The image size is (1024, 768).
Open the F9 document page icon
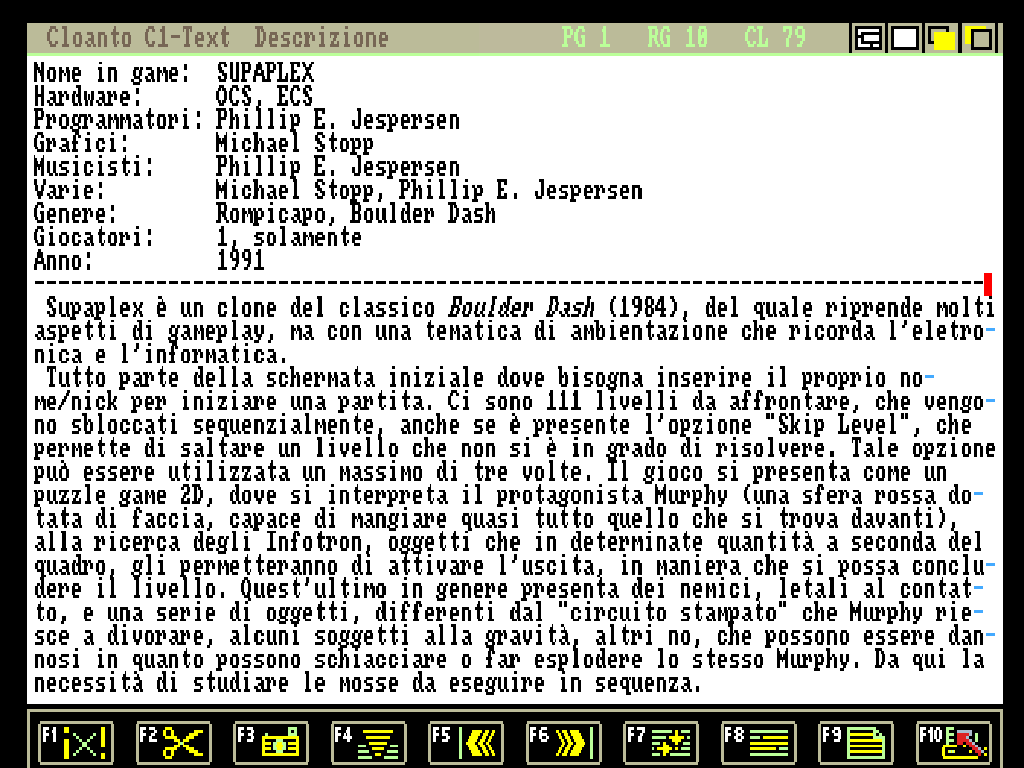pyautogui.click(x=856, y=742)
